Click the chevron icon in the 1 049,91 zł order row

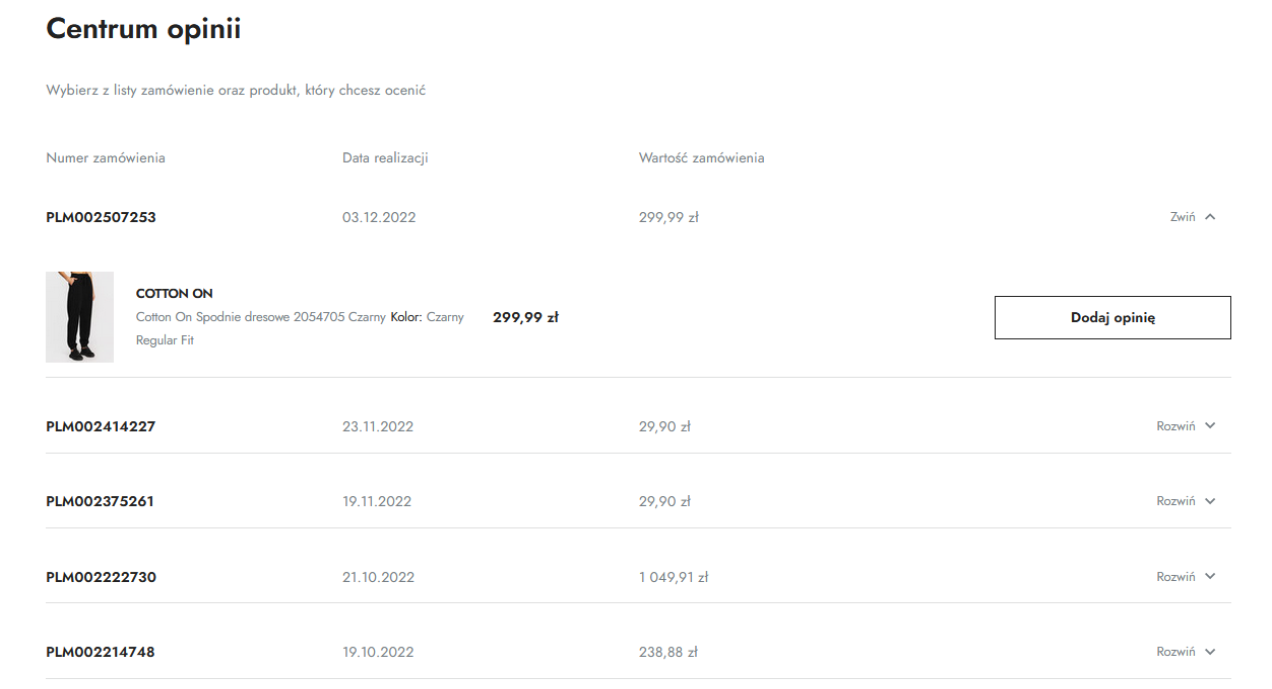pyautogui.click(x=1210, y=577)
